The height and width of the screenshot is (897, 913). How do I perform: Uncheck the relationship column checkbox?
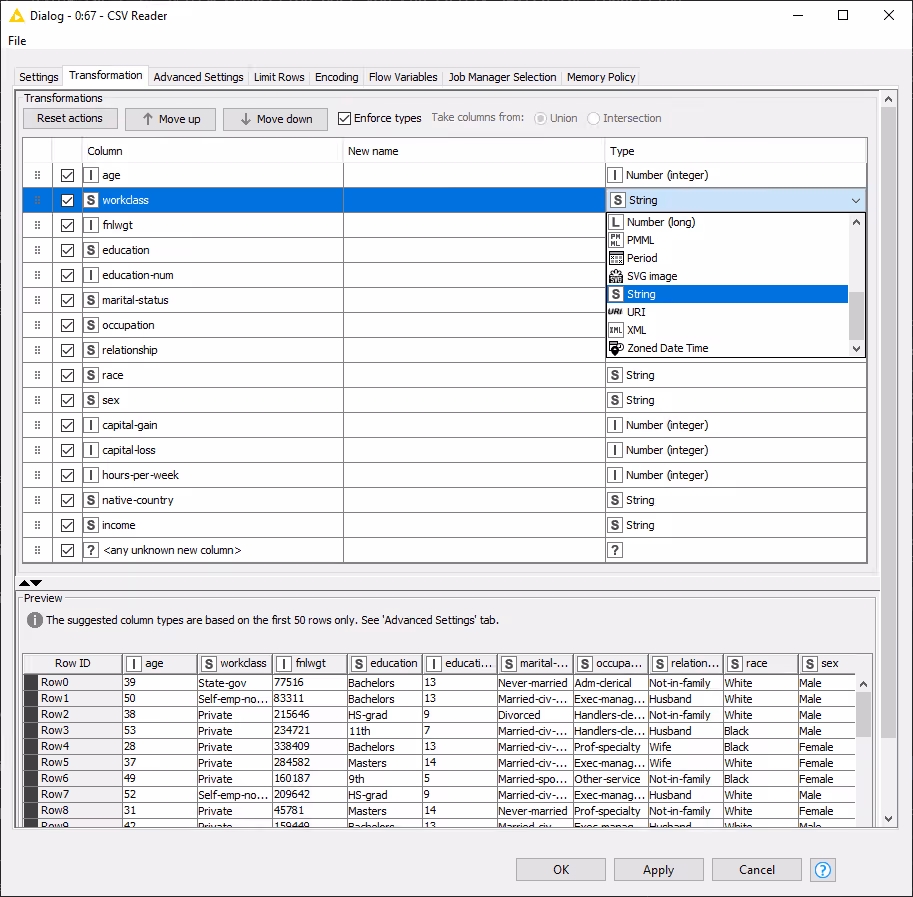pyautogui.click(x=68, y=350)
